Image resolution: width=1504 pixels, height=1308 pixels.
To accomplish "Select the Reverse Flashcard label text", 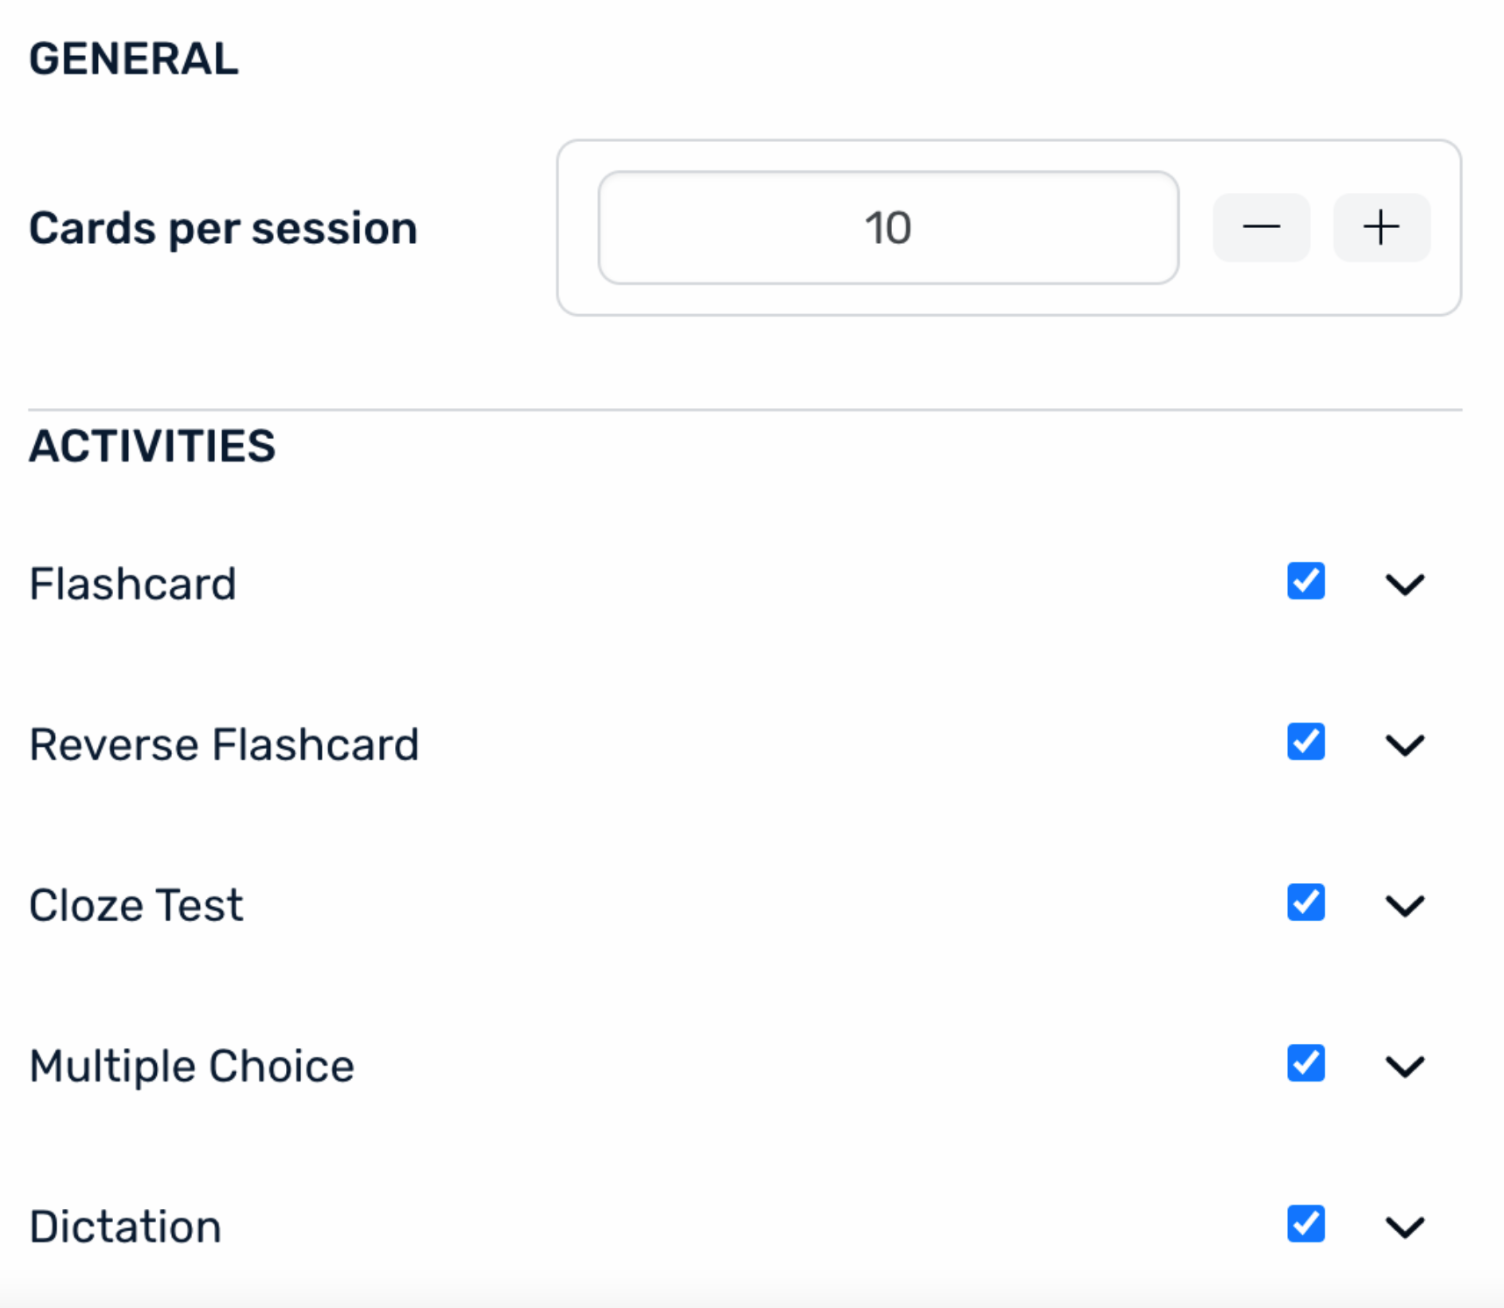I will point(224,745).
